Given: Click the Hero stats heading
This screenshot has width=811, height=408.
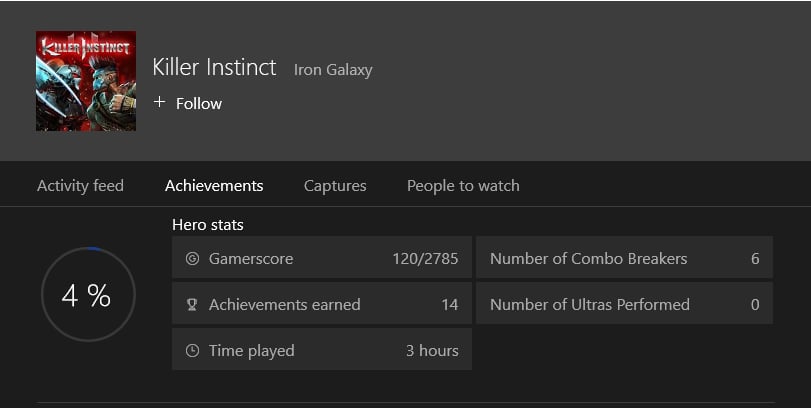Looking at the screenshot, I should (x=208, y=225).
